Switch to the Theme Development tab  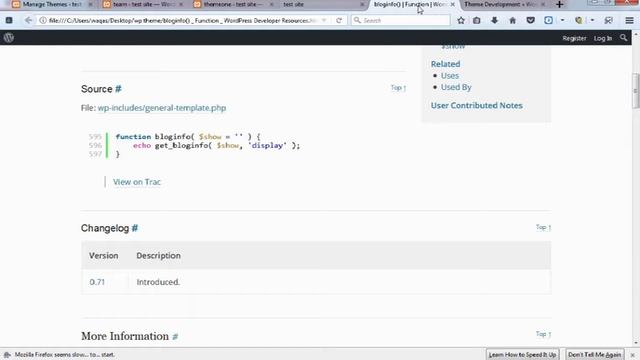tap(504, 4)
